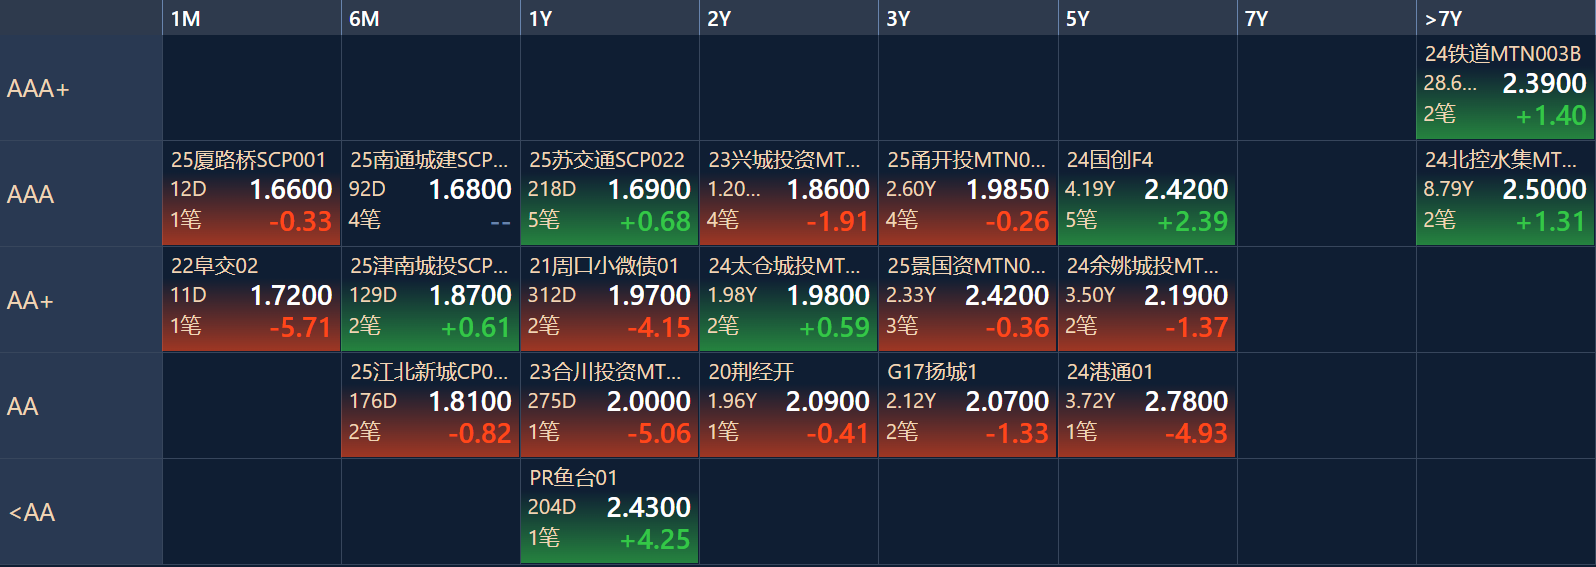Click the 2.5000 yield in the AAA row
Viewport: 1596px width, 567px height.
point(1544,190)
